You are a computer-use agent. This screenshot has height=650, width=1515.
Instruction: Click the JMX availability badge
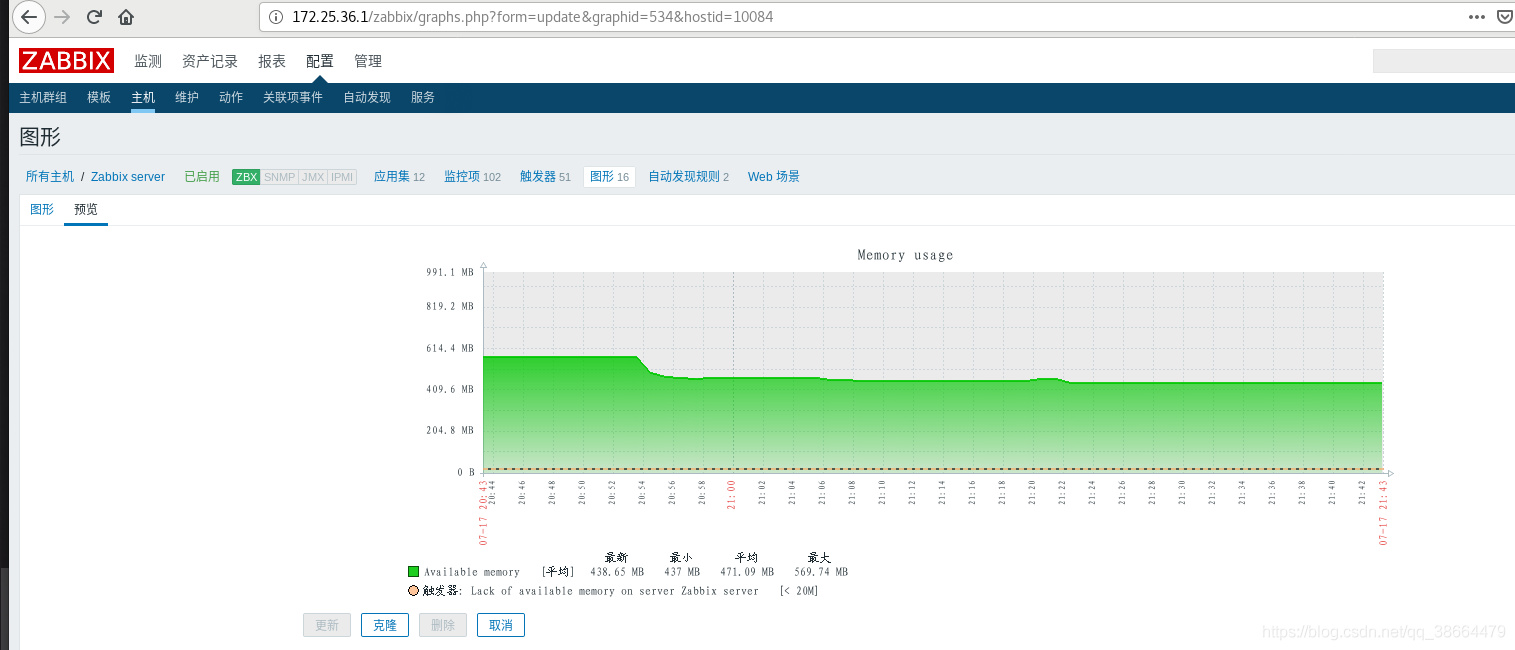click(313, 177)
